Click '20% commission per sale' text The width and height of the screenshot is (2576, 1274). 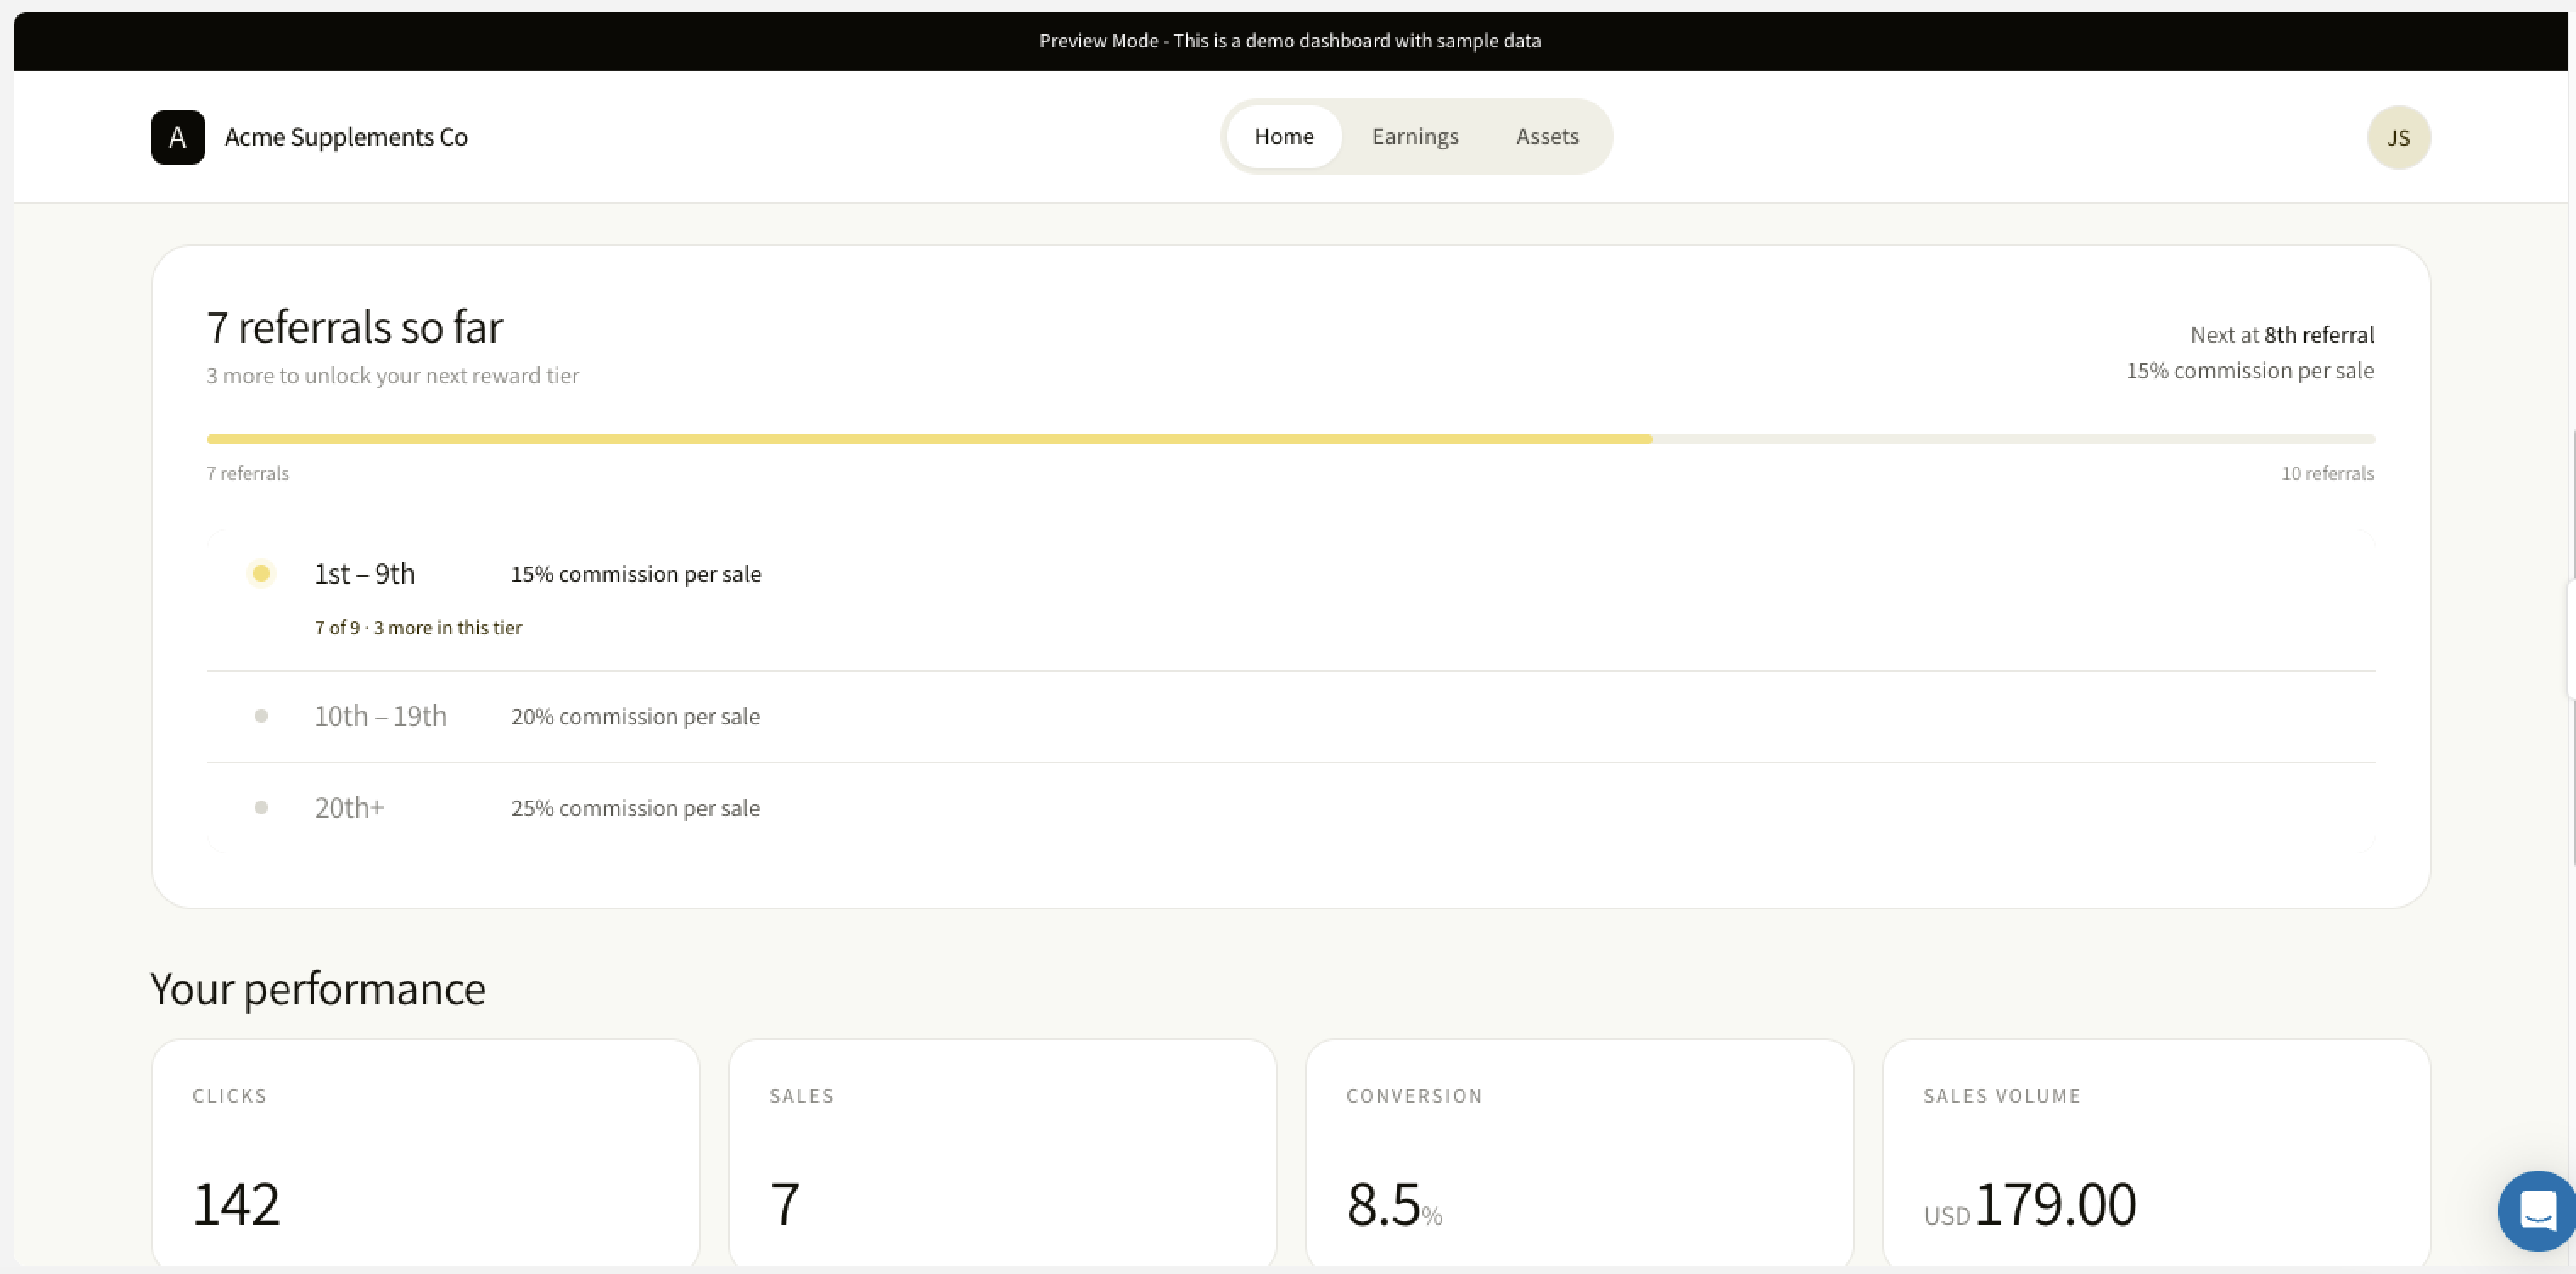(x=635, y=716)
